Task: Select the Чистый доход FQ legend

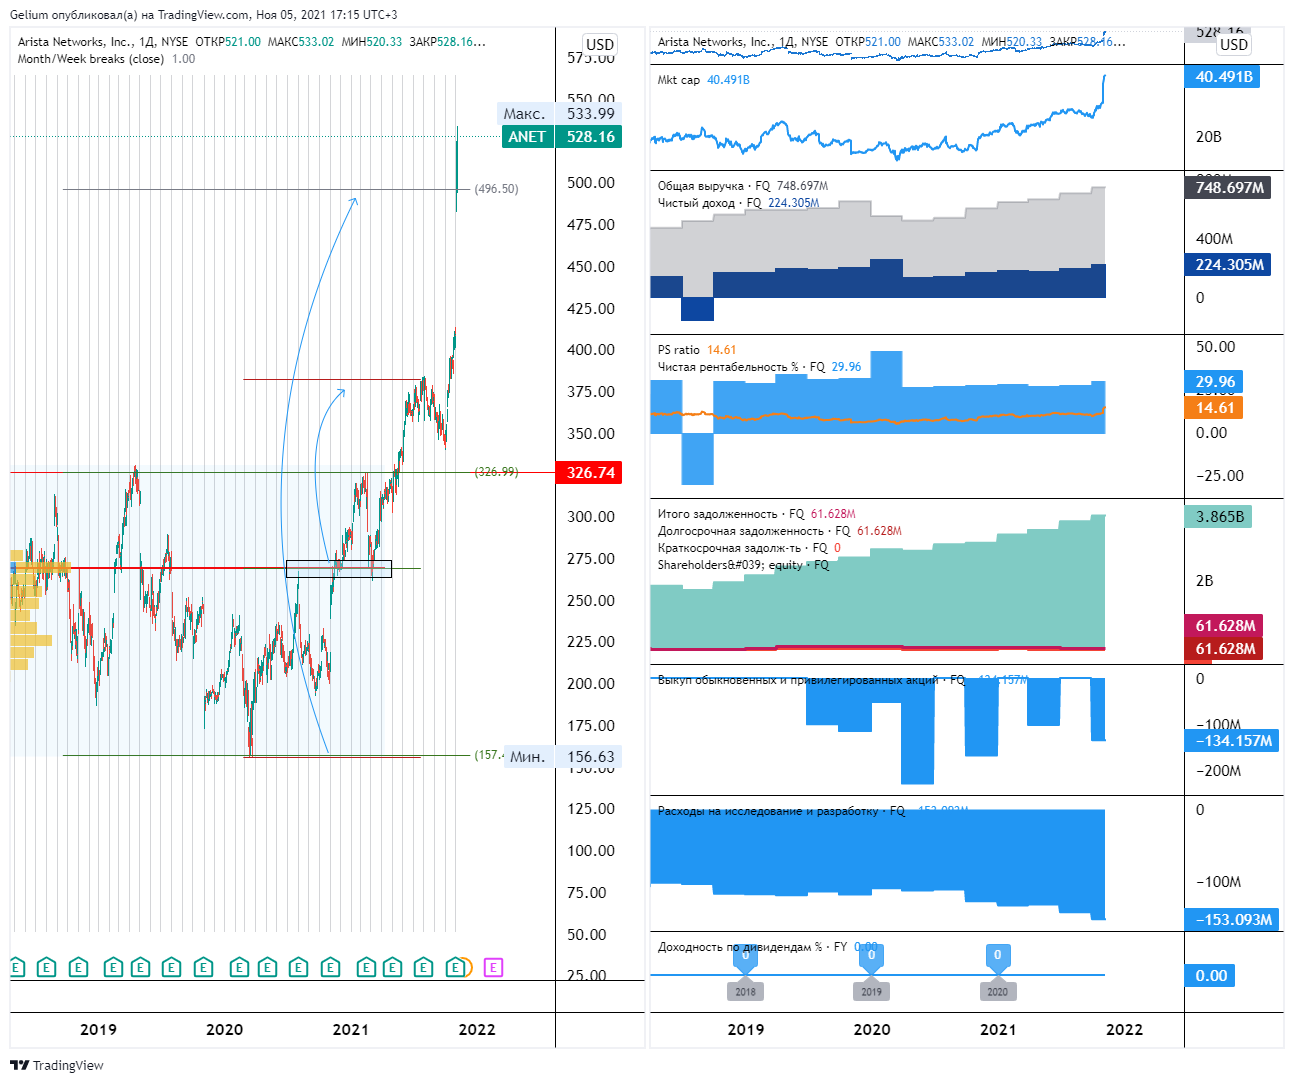Action: pyautogui.click(x=738, y=203)
